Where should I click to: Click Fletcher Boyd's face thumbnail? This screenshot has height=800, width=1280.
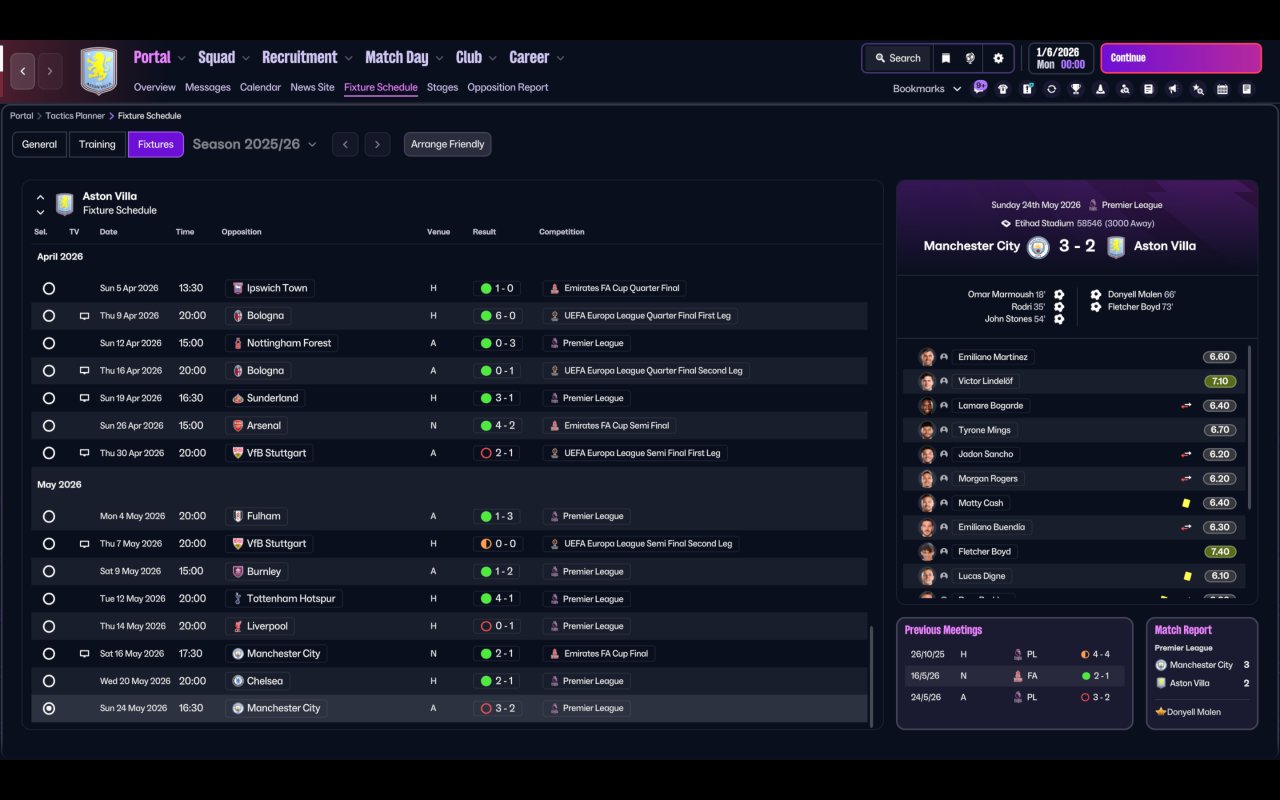click(927, 552)
